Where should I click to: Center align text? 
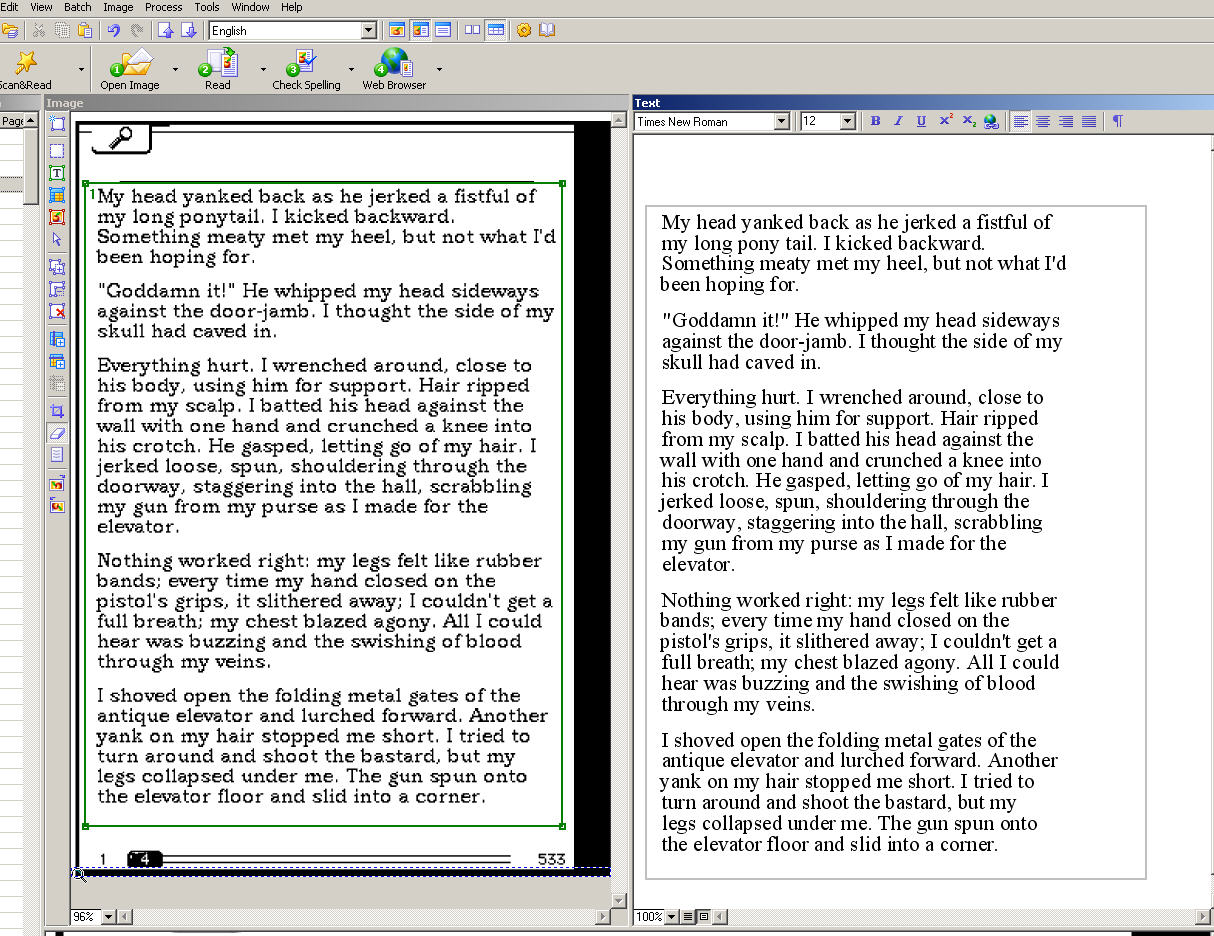(x=1043, y=121)
